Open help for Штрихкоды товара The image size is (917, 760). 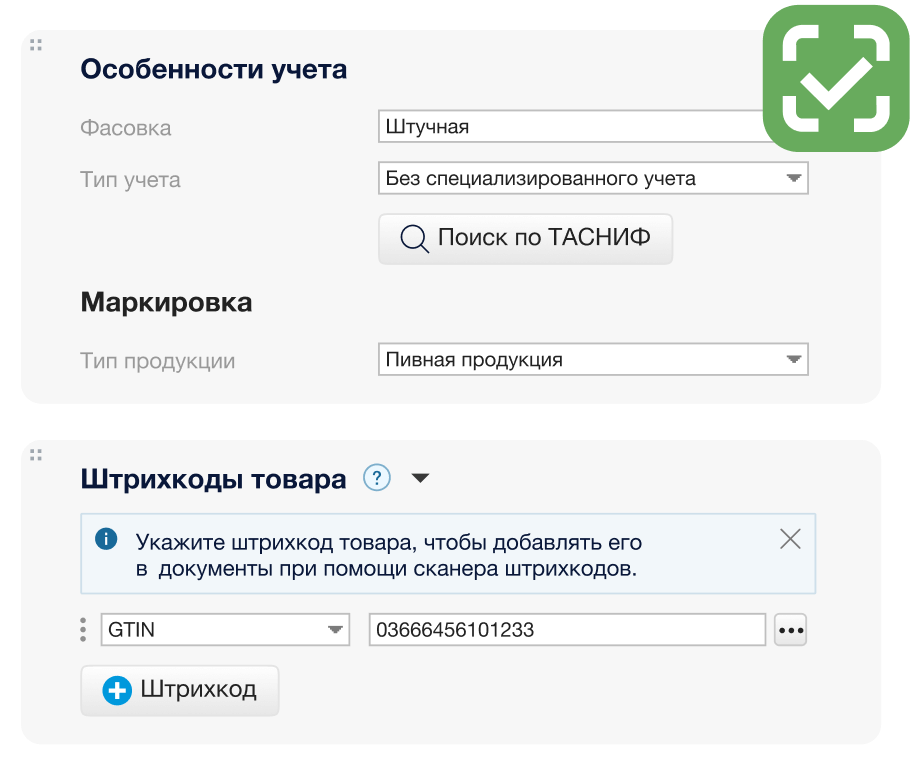(x=377, y=478)
